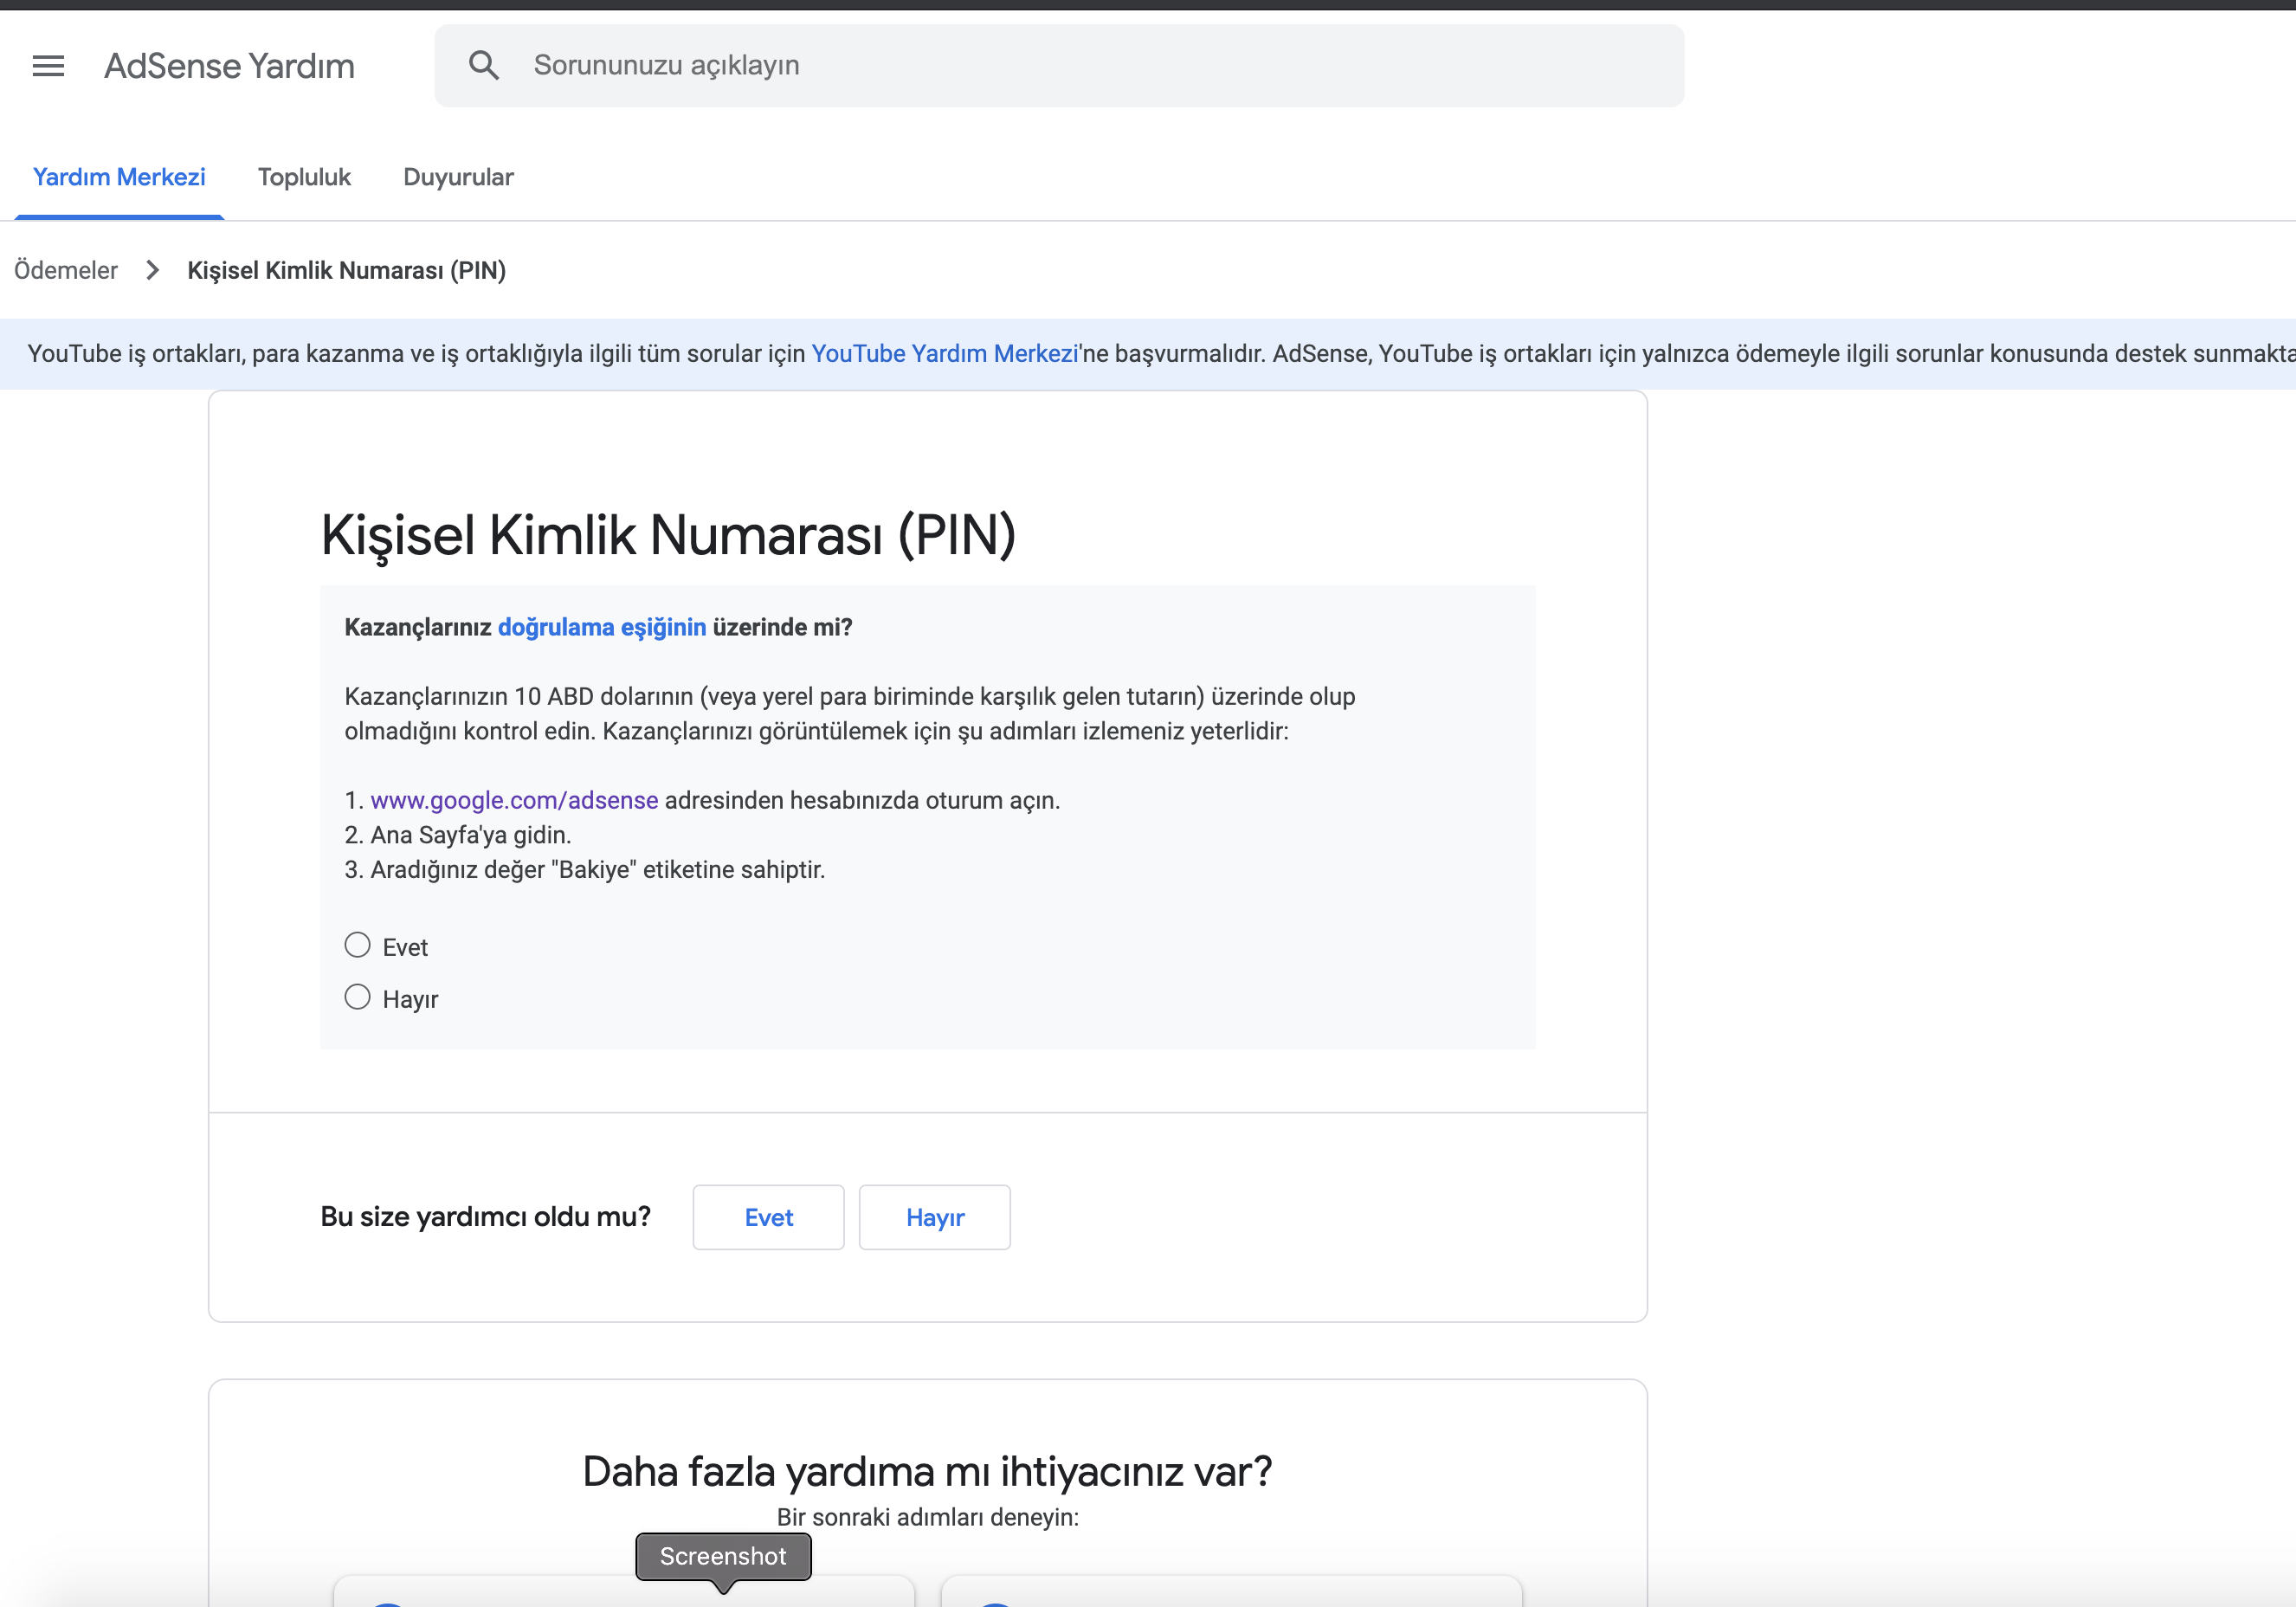Click Hayır for 'Bu size yardımcı oldu mu?'
The height and width of the screenshot is (1607, 2296).
[935, 1217]
